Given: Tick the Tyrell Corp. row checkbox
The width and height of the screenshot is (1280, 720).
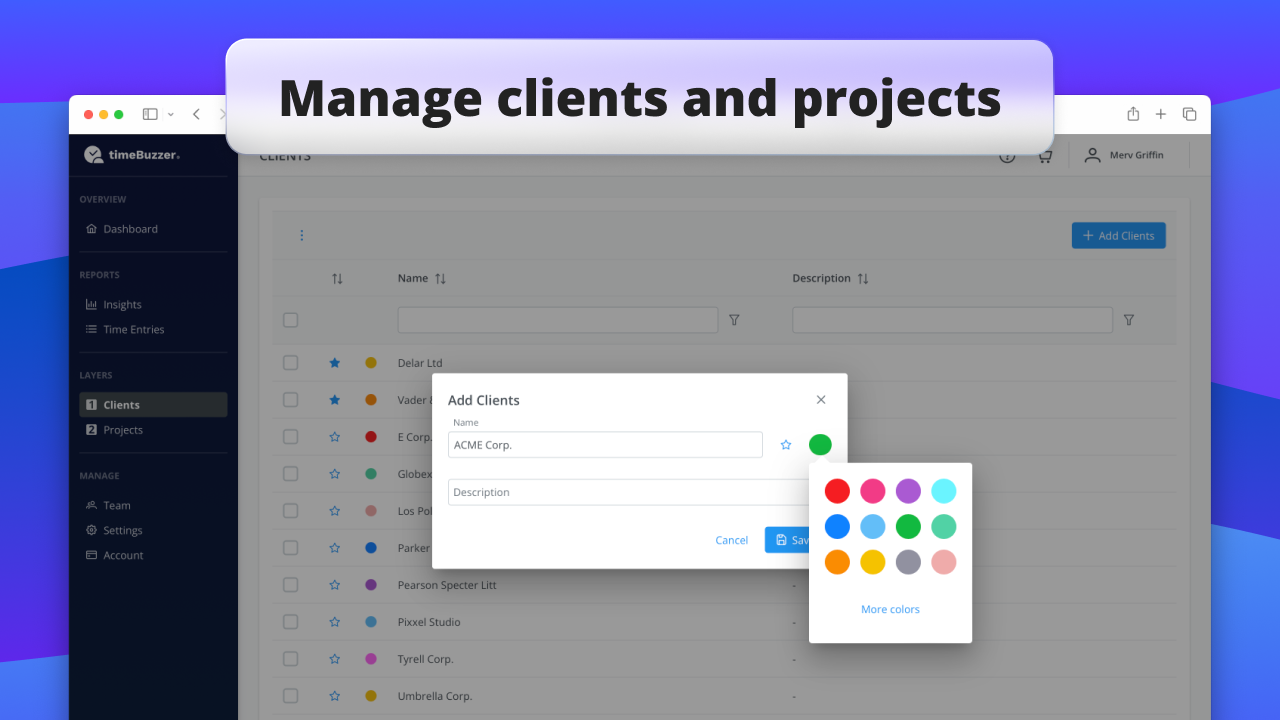Looking at the screenshot, I should tap(290, 659).
